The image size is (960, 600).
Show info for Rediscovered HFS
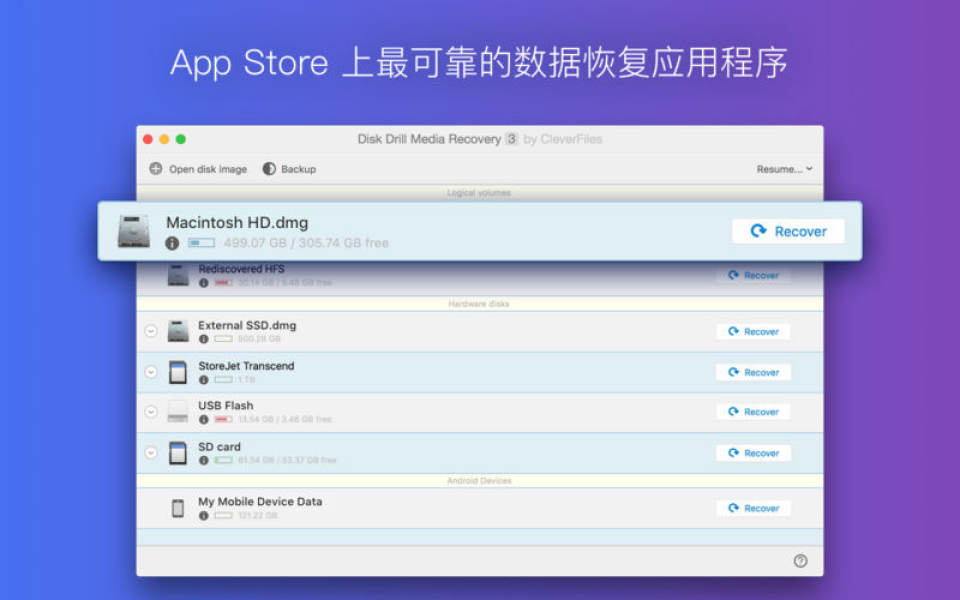click(204, 283)
